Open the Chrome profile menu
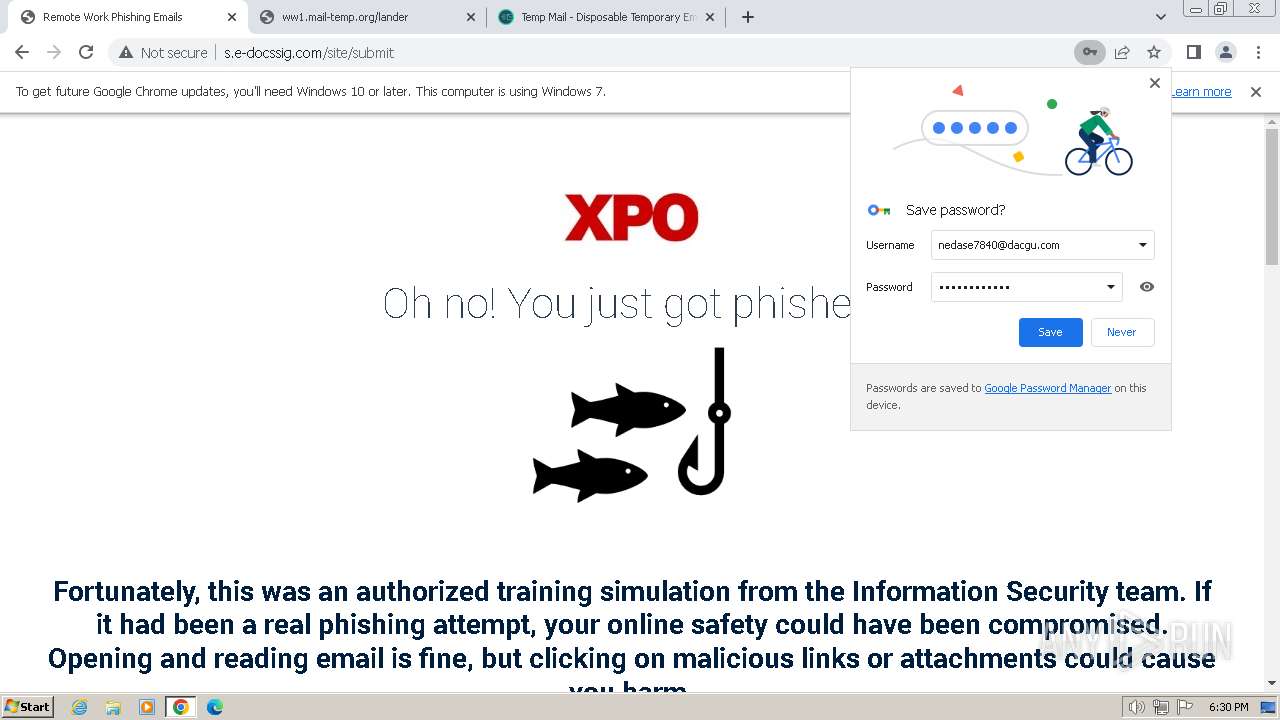The height and width of the screenshot is (720, 1280). pos(1225,52)
